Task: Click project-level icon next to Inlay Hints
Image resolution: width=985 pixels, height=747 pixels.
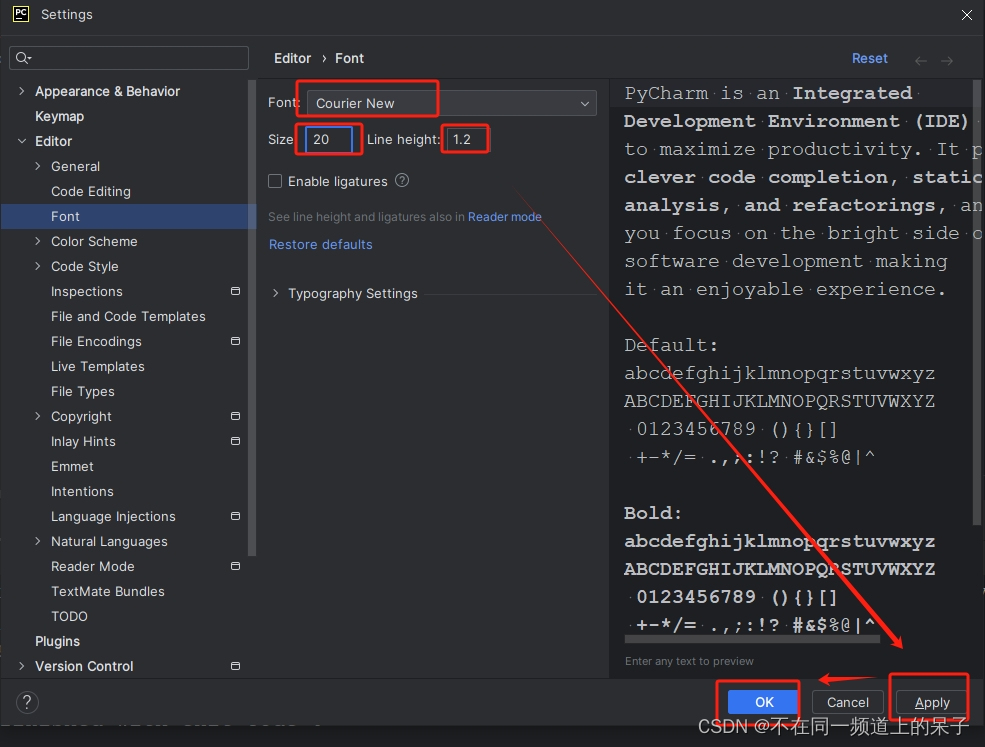Action: click(x=236, y=441)
